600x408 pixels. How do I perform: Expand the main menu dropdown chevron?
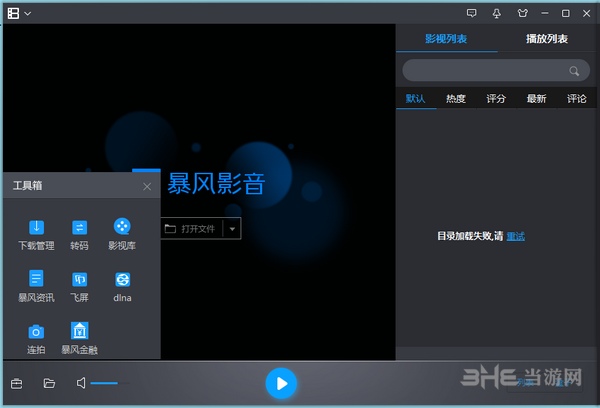28,14
